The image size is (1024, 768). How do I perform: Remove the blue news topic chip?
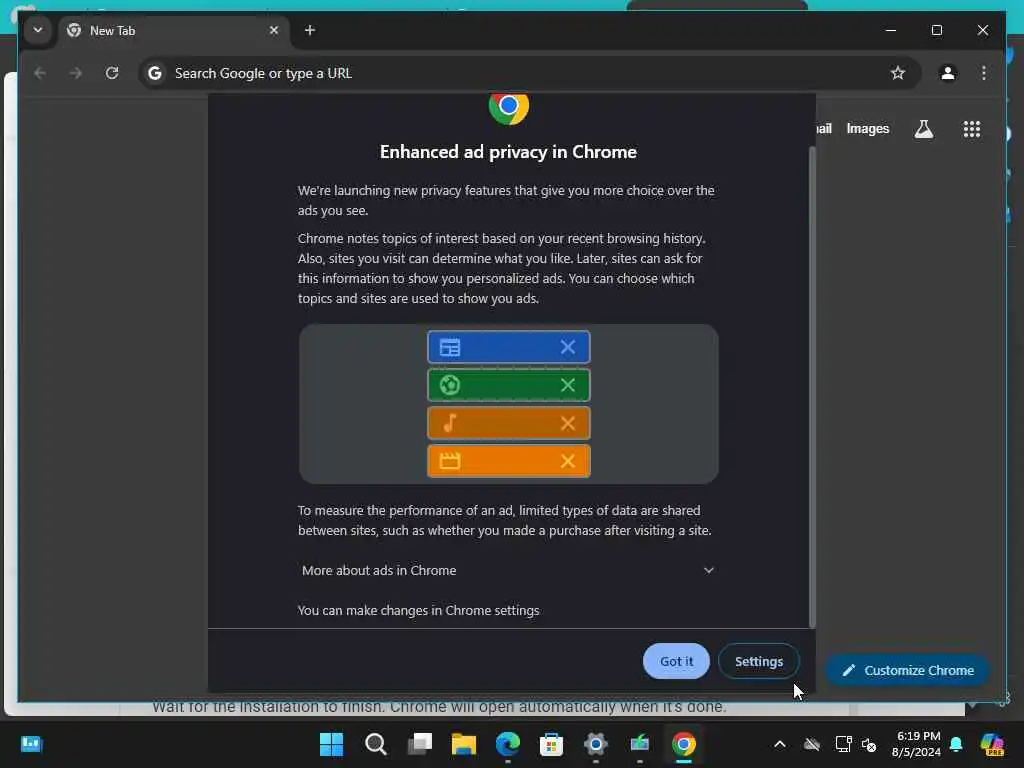click(568, 347)
